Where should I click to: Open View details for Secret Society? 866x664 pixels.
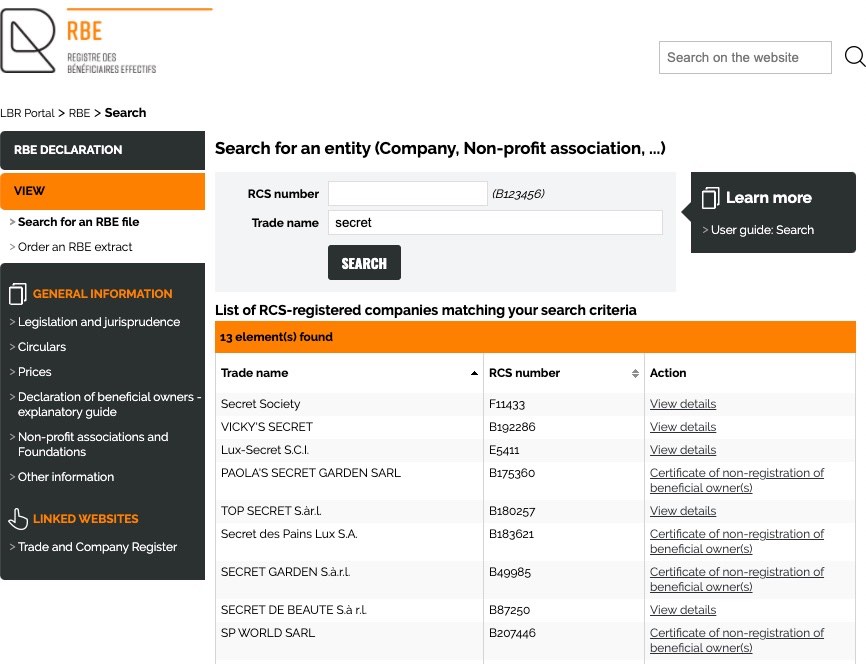(683, 404)
